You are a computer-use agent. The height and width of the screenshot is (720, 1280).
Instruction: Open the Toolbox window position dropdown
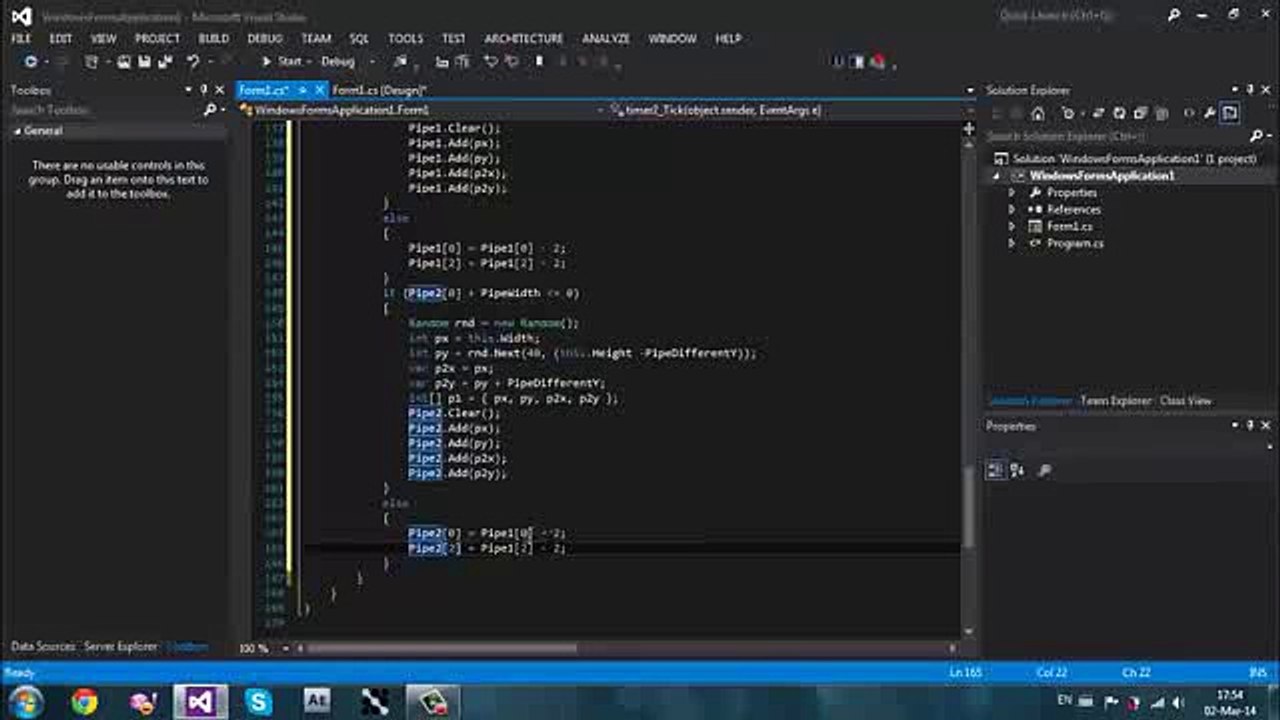coord(189,90)
